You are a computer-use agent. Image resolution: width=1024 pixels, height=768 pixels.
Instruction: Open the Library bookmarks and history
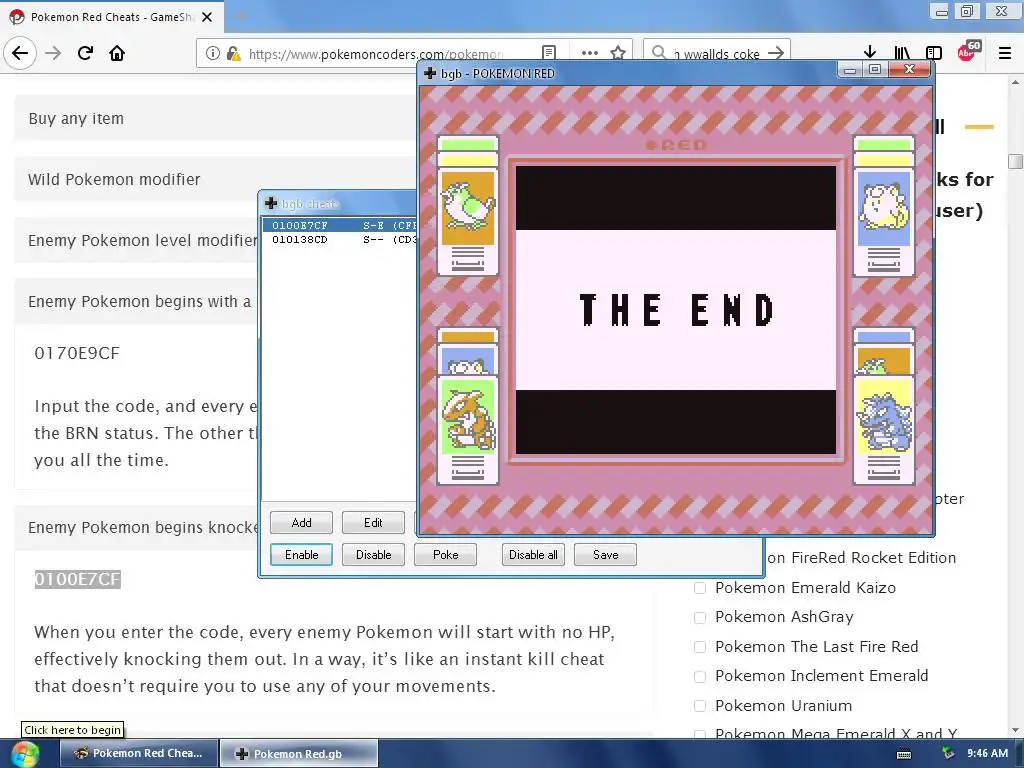click(902, 53)
